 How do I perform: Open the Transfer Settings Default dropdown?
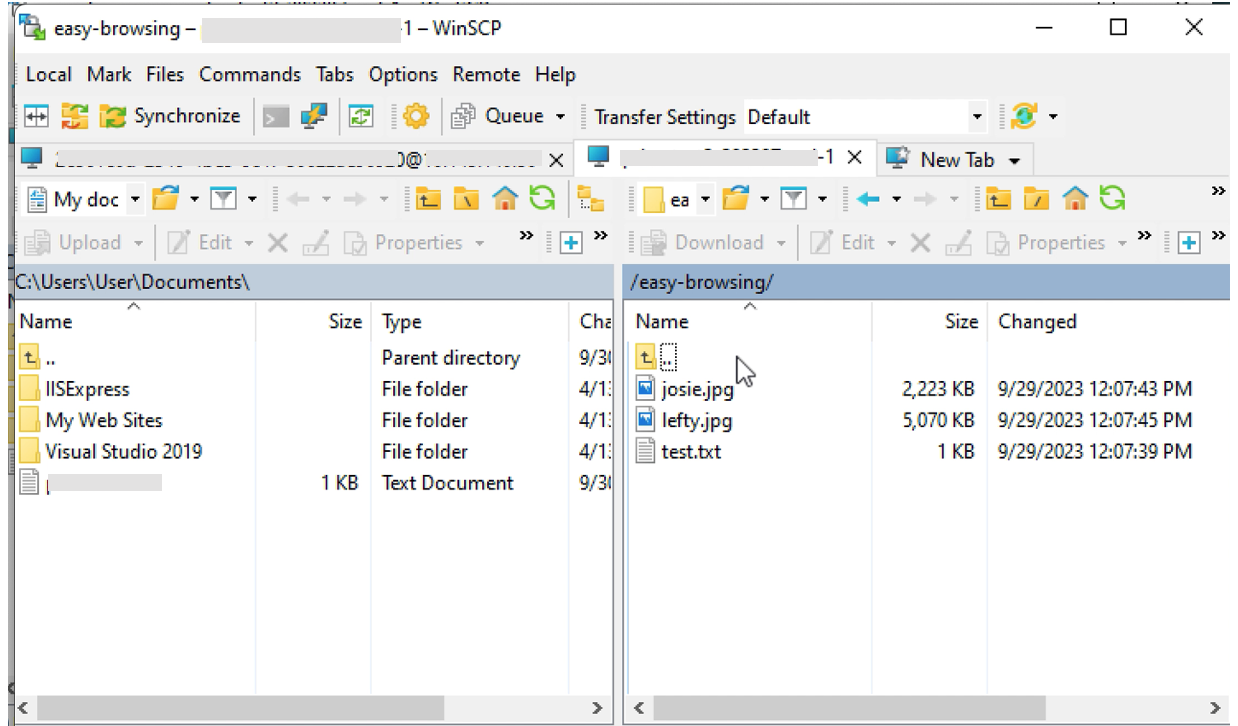[979, 115]
